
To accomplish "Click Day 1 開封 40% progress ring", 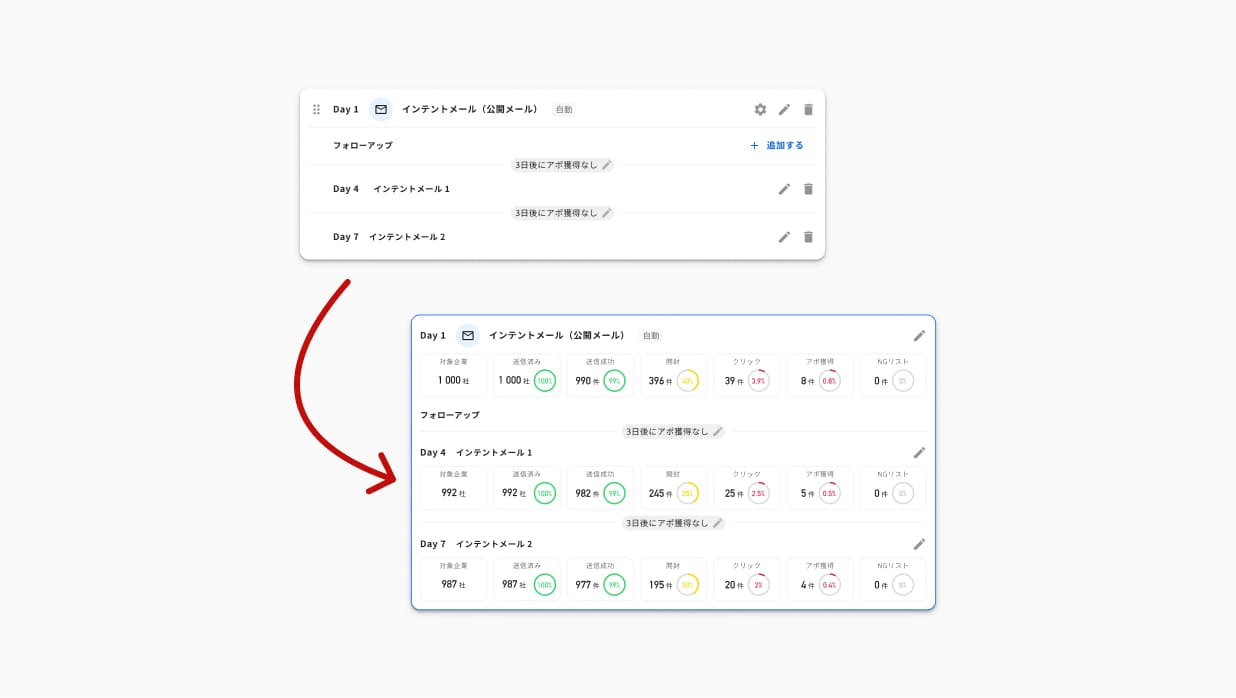I will pos(688,381).
